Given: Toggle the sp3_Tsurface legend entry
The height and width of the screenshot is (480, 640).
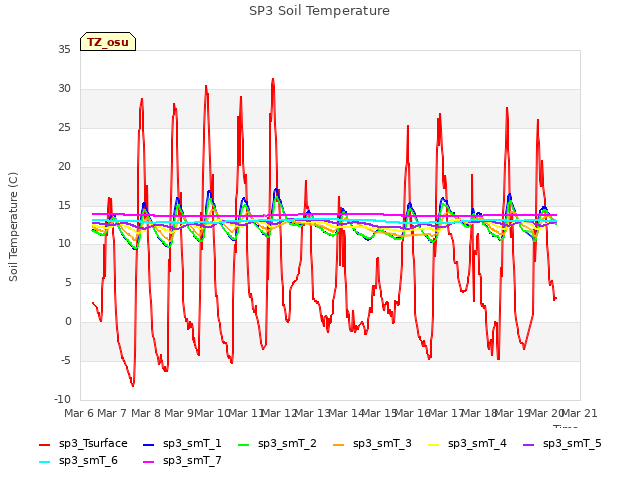Looking at the screenshot, I should (x=83, y=444).
